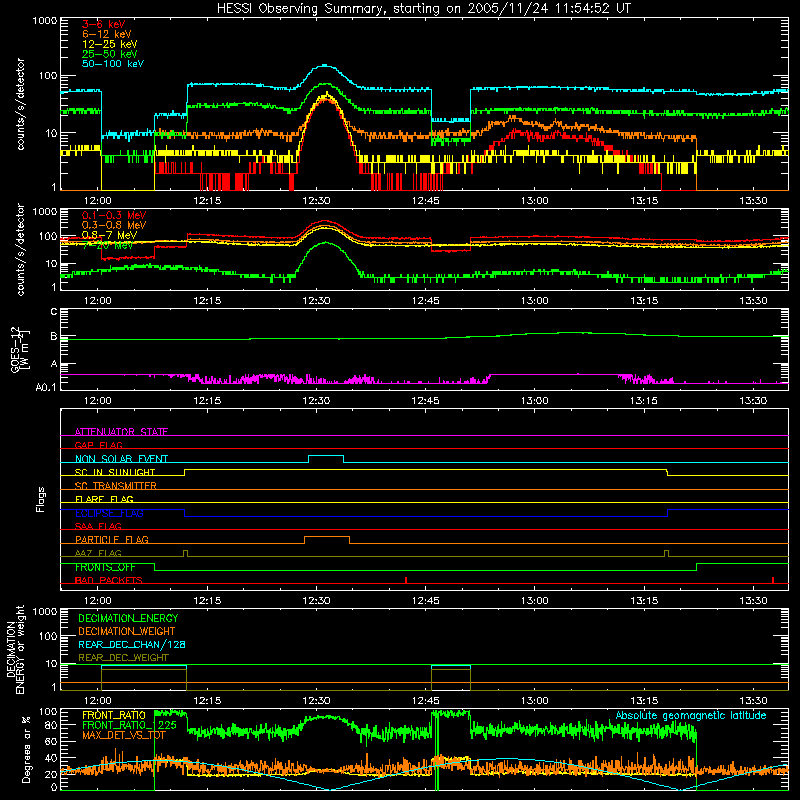The image size is (800, 800).
Task: Click the A0.1 label on the GOES axis
Action: [46, 387]
